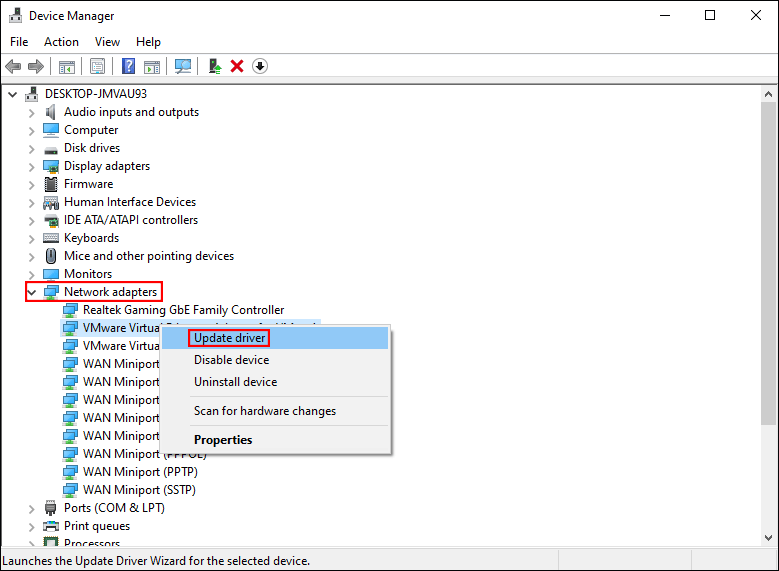The width and height of the screenshot is (779, 571).
Task: Expand the Disk drives node chevron
Action: 32,149
